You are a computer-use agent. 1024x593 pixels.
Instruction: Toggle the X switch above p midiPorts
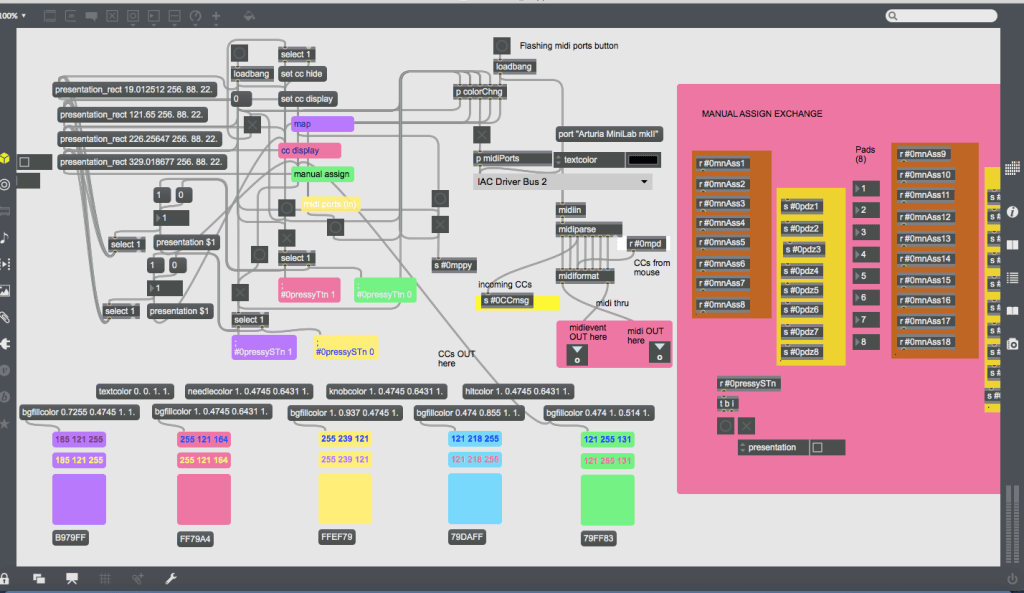click(482, 135)
